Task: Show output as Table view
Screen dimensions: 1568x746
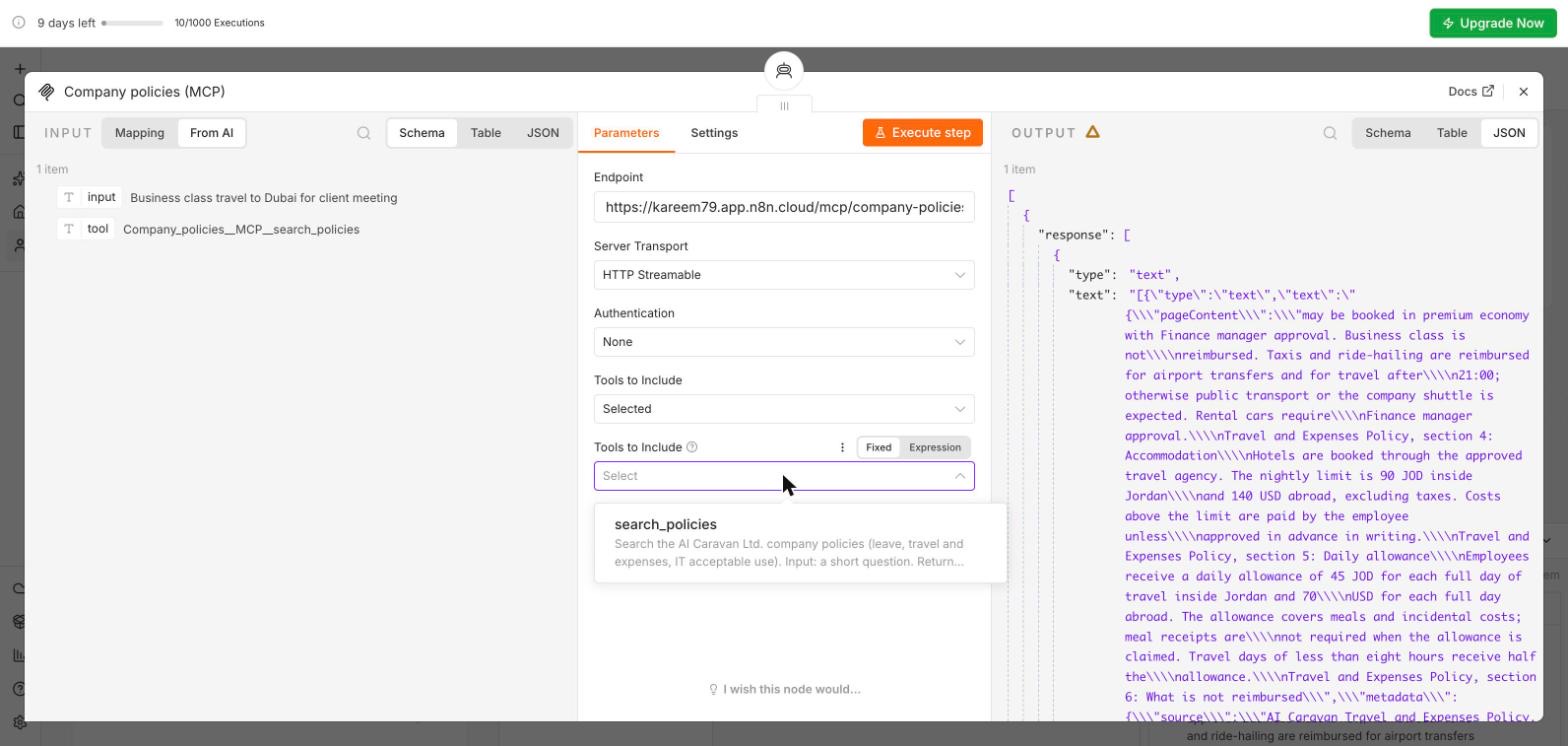Action: [x=1452, y=133]
